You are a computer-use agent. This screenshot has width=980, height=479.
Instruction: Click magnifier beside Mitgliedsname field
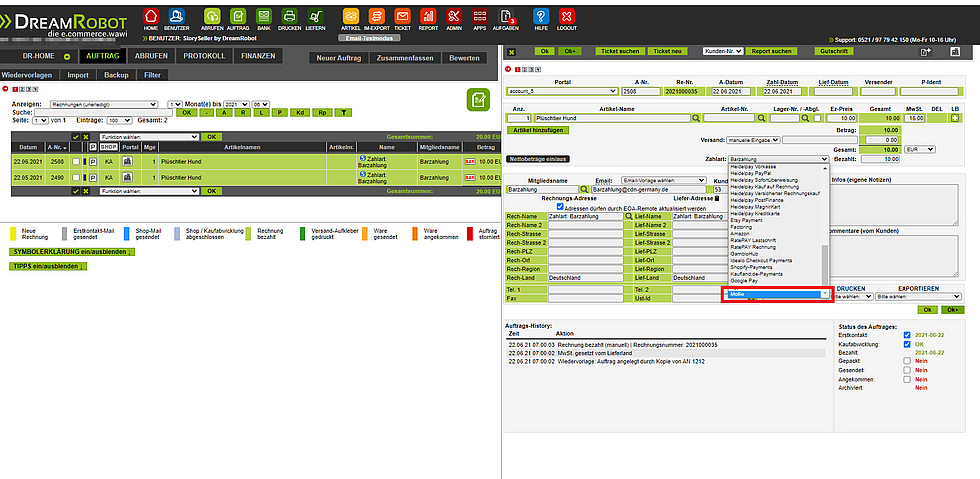click(584, 188)
